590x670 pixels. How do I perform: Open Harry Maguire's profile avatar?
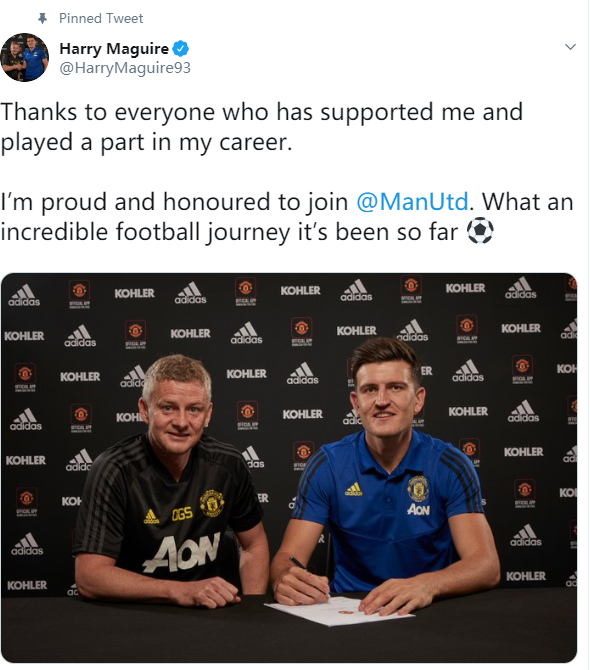click(24, 57)
